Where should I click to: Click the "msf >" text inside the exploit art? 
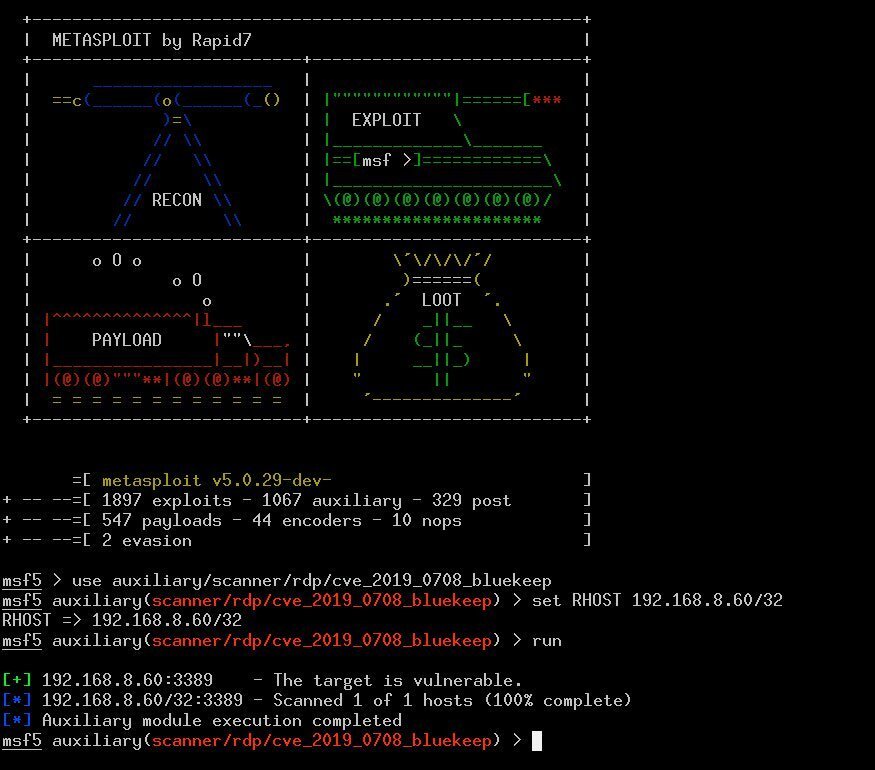[x=386, y=160]
